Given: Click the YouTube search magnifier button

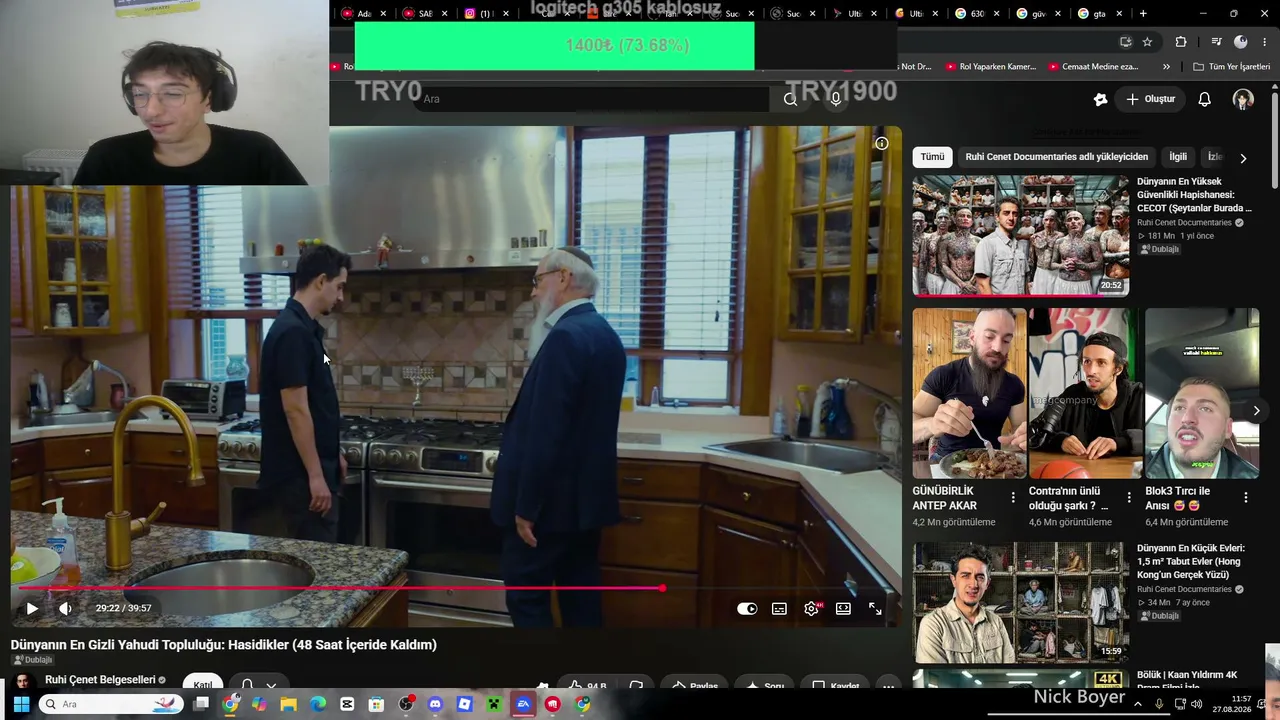Looking at the screenshot, I should 790,99.
